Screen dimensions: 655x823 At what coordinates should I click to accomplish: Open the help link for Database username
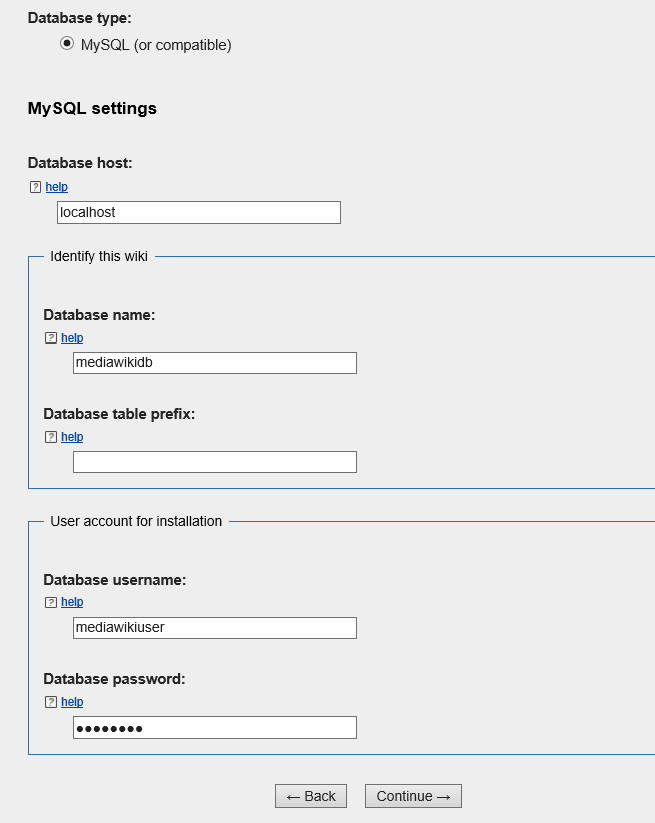click(x=72, y=602)
